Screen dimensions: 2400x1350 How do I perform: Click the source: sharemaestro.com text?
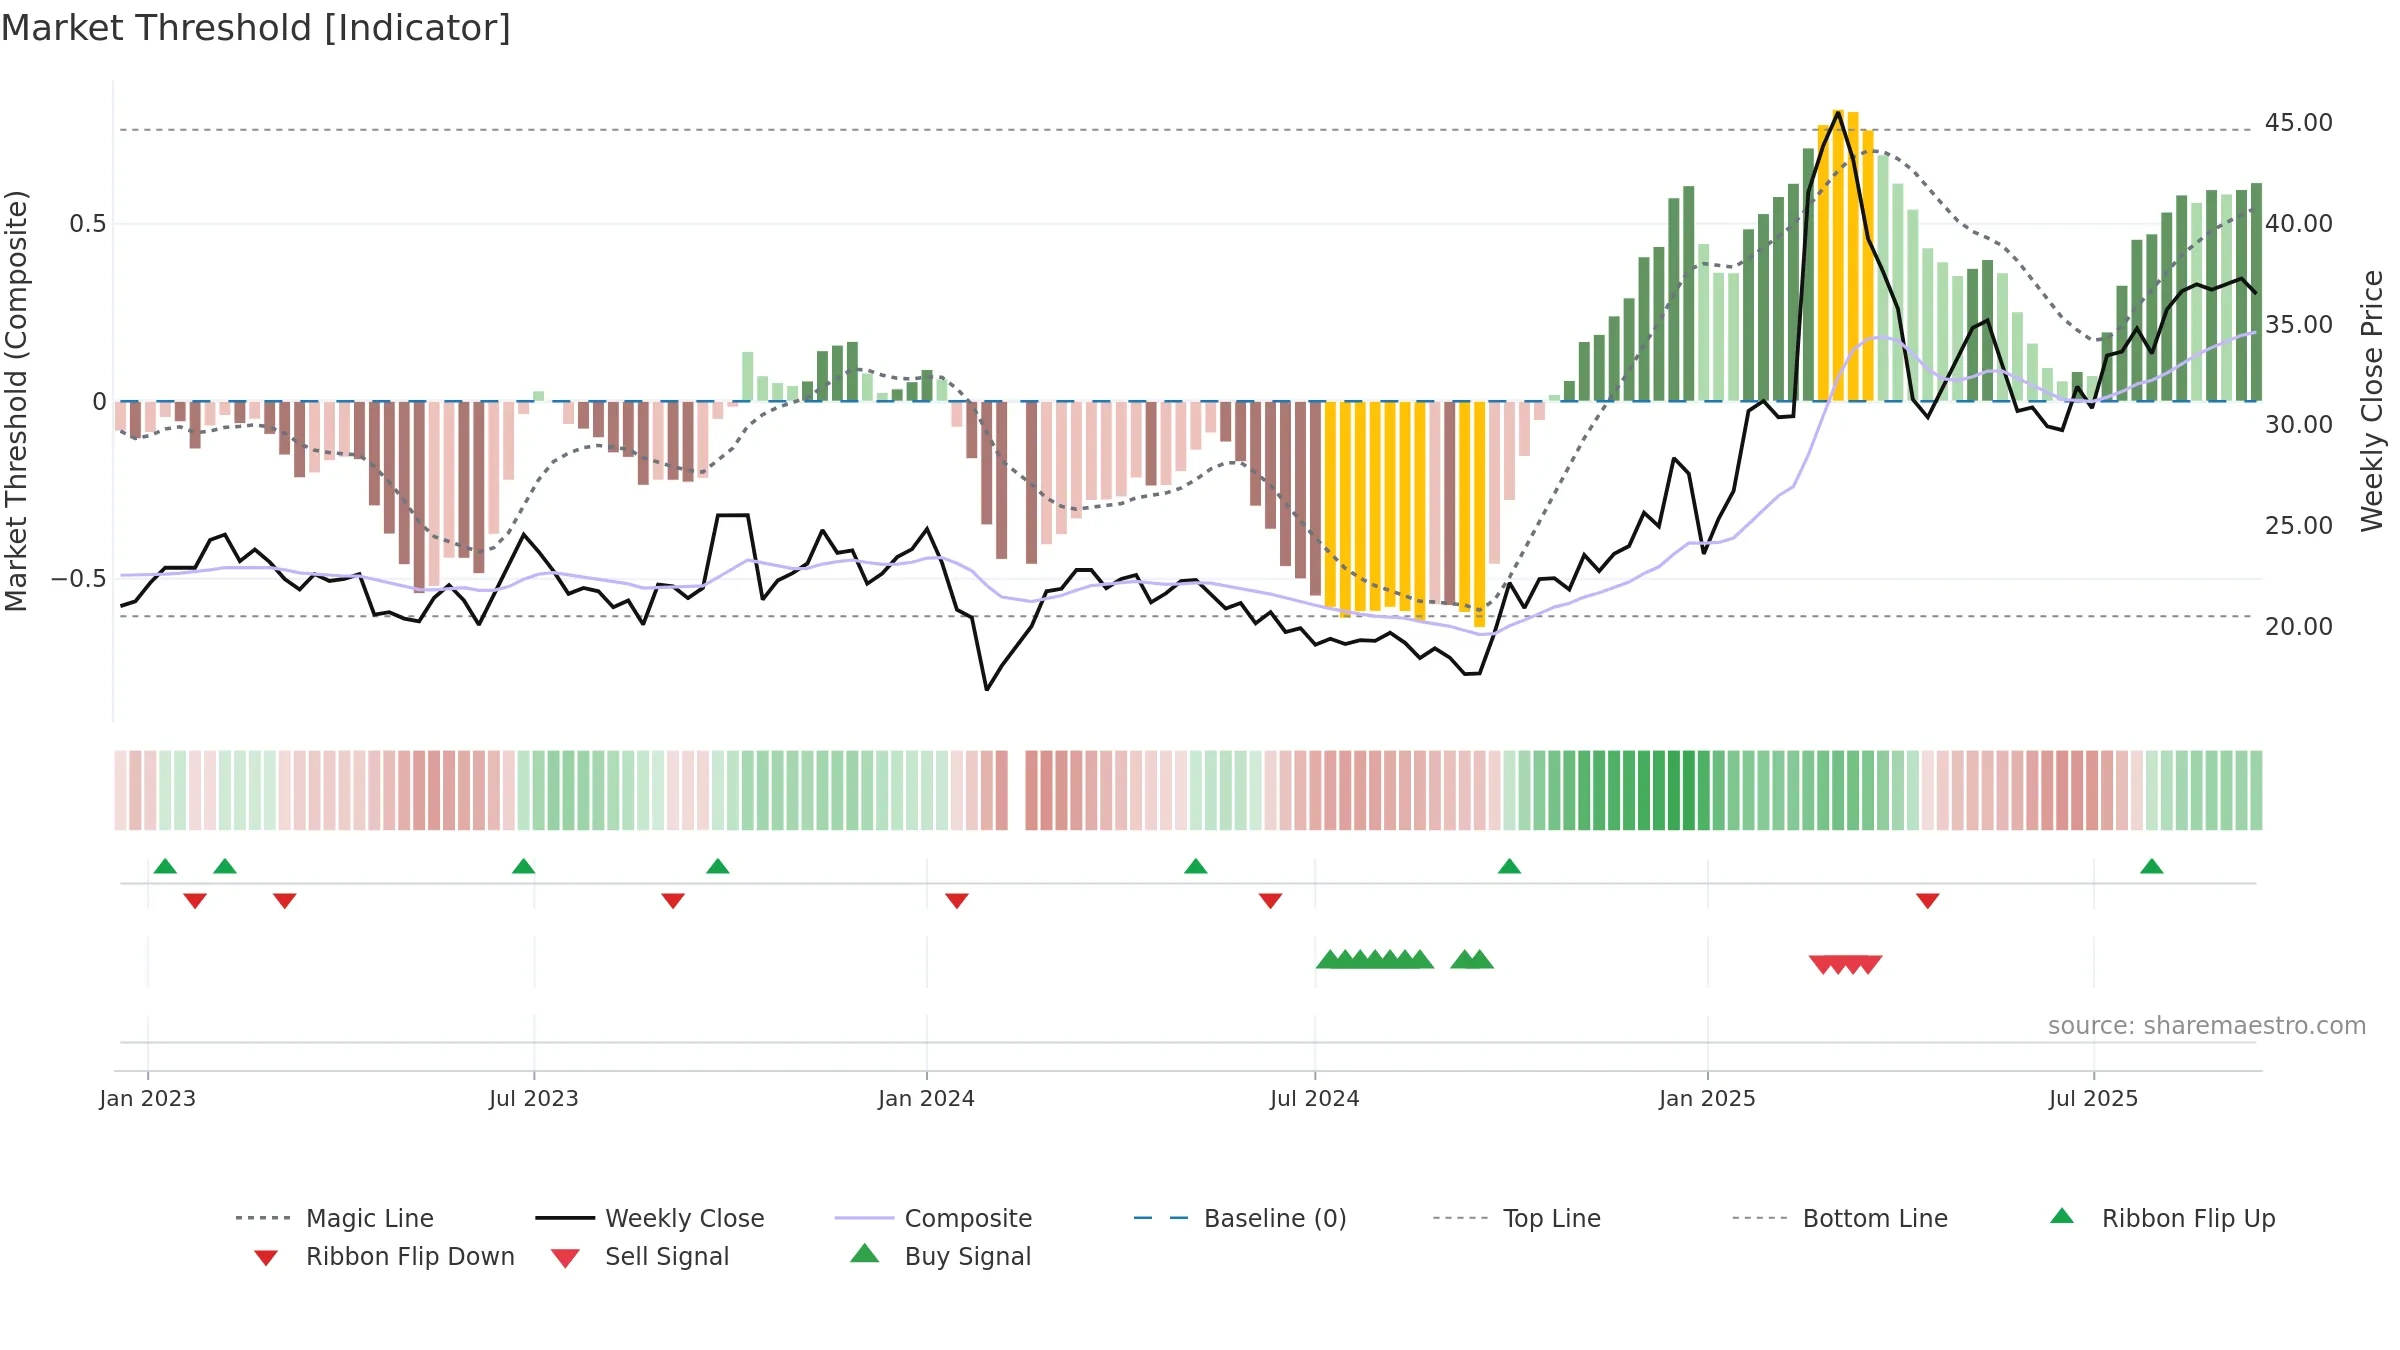(2207, 1025)
